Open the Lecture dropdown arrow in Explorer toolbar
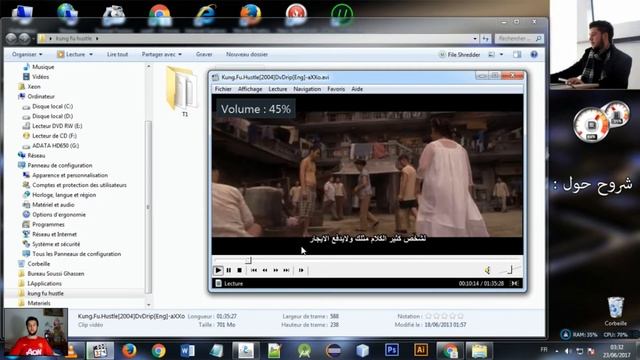Screen dimensions: 640x360 91,54
